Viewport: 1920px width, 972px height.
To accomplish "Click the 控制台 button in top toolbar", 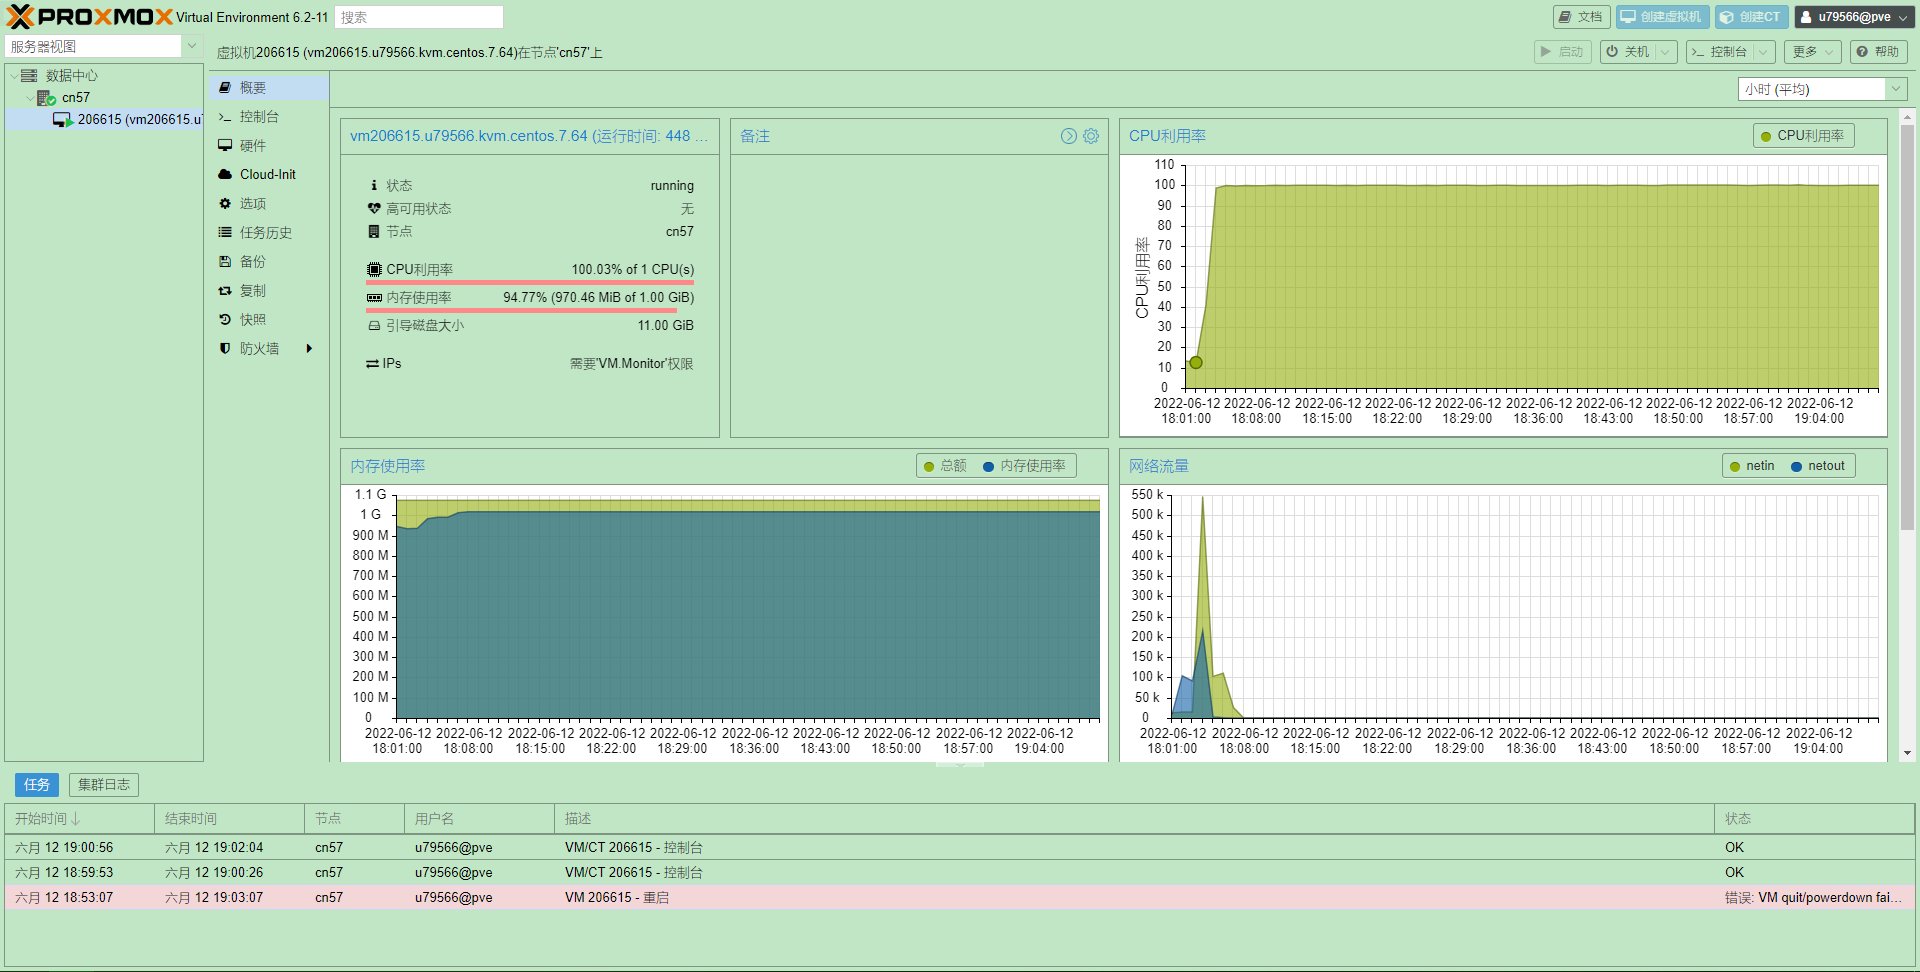I will coord(1719,52).
